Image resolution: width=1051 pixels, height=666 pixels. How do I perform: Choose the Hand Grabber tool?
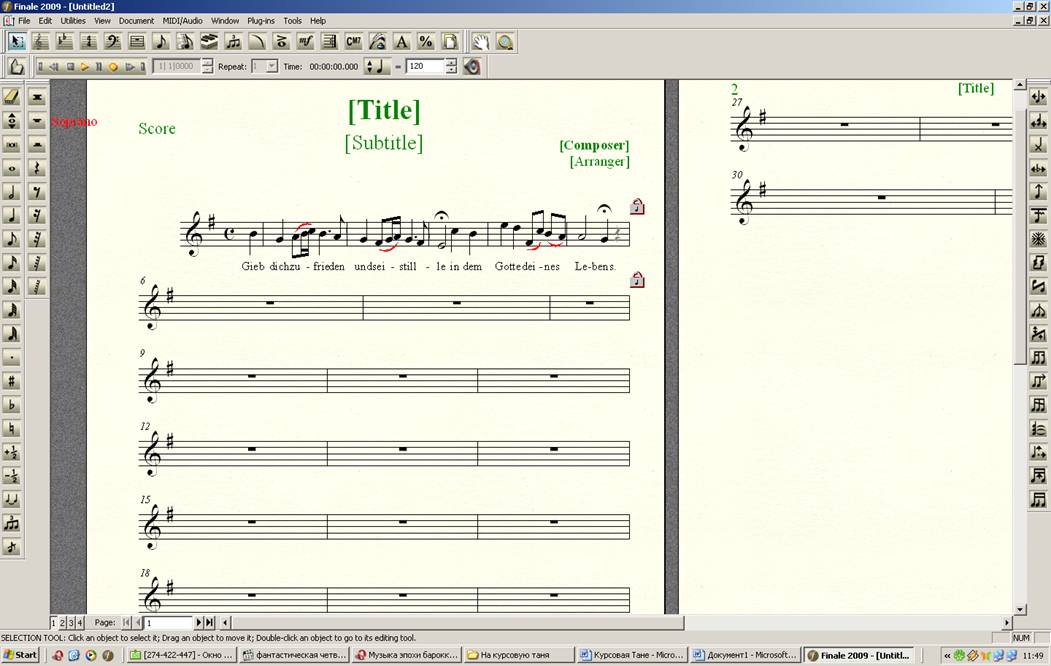point(481,41)
